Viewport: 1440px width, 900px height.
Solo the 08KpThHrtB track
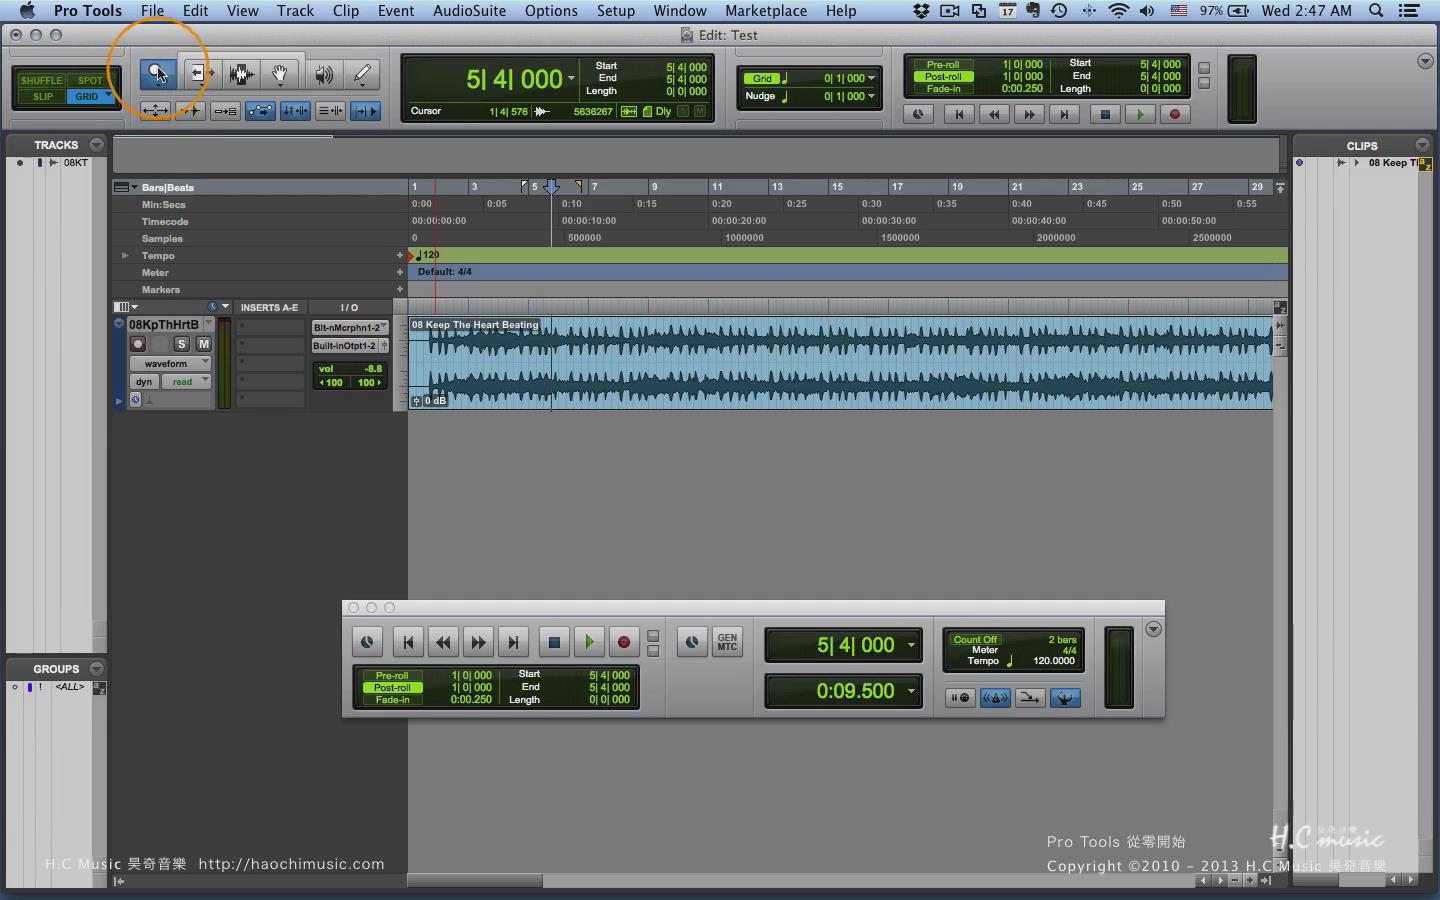click(x=181, y=344)
